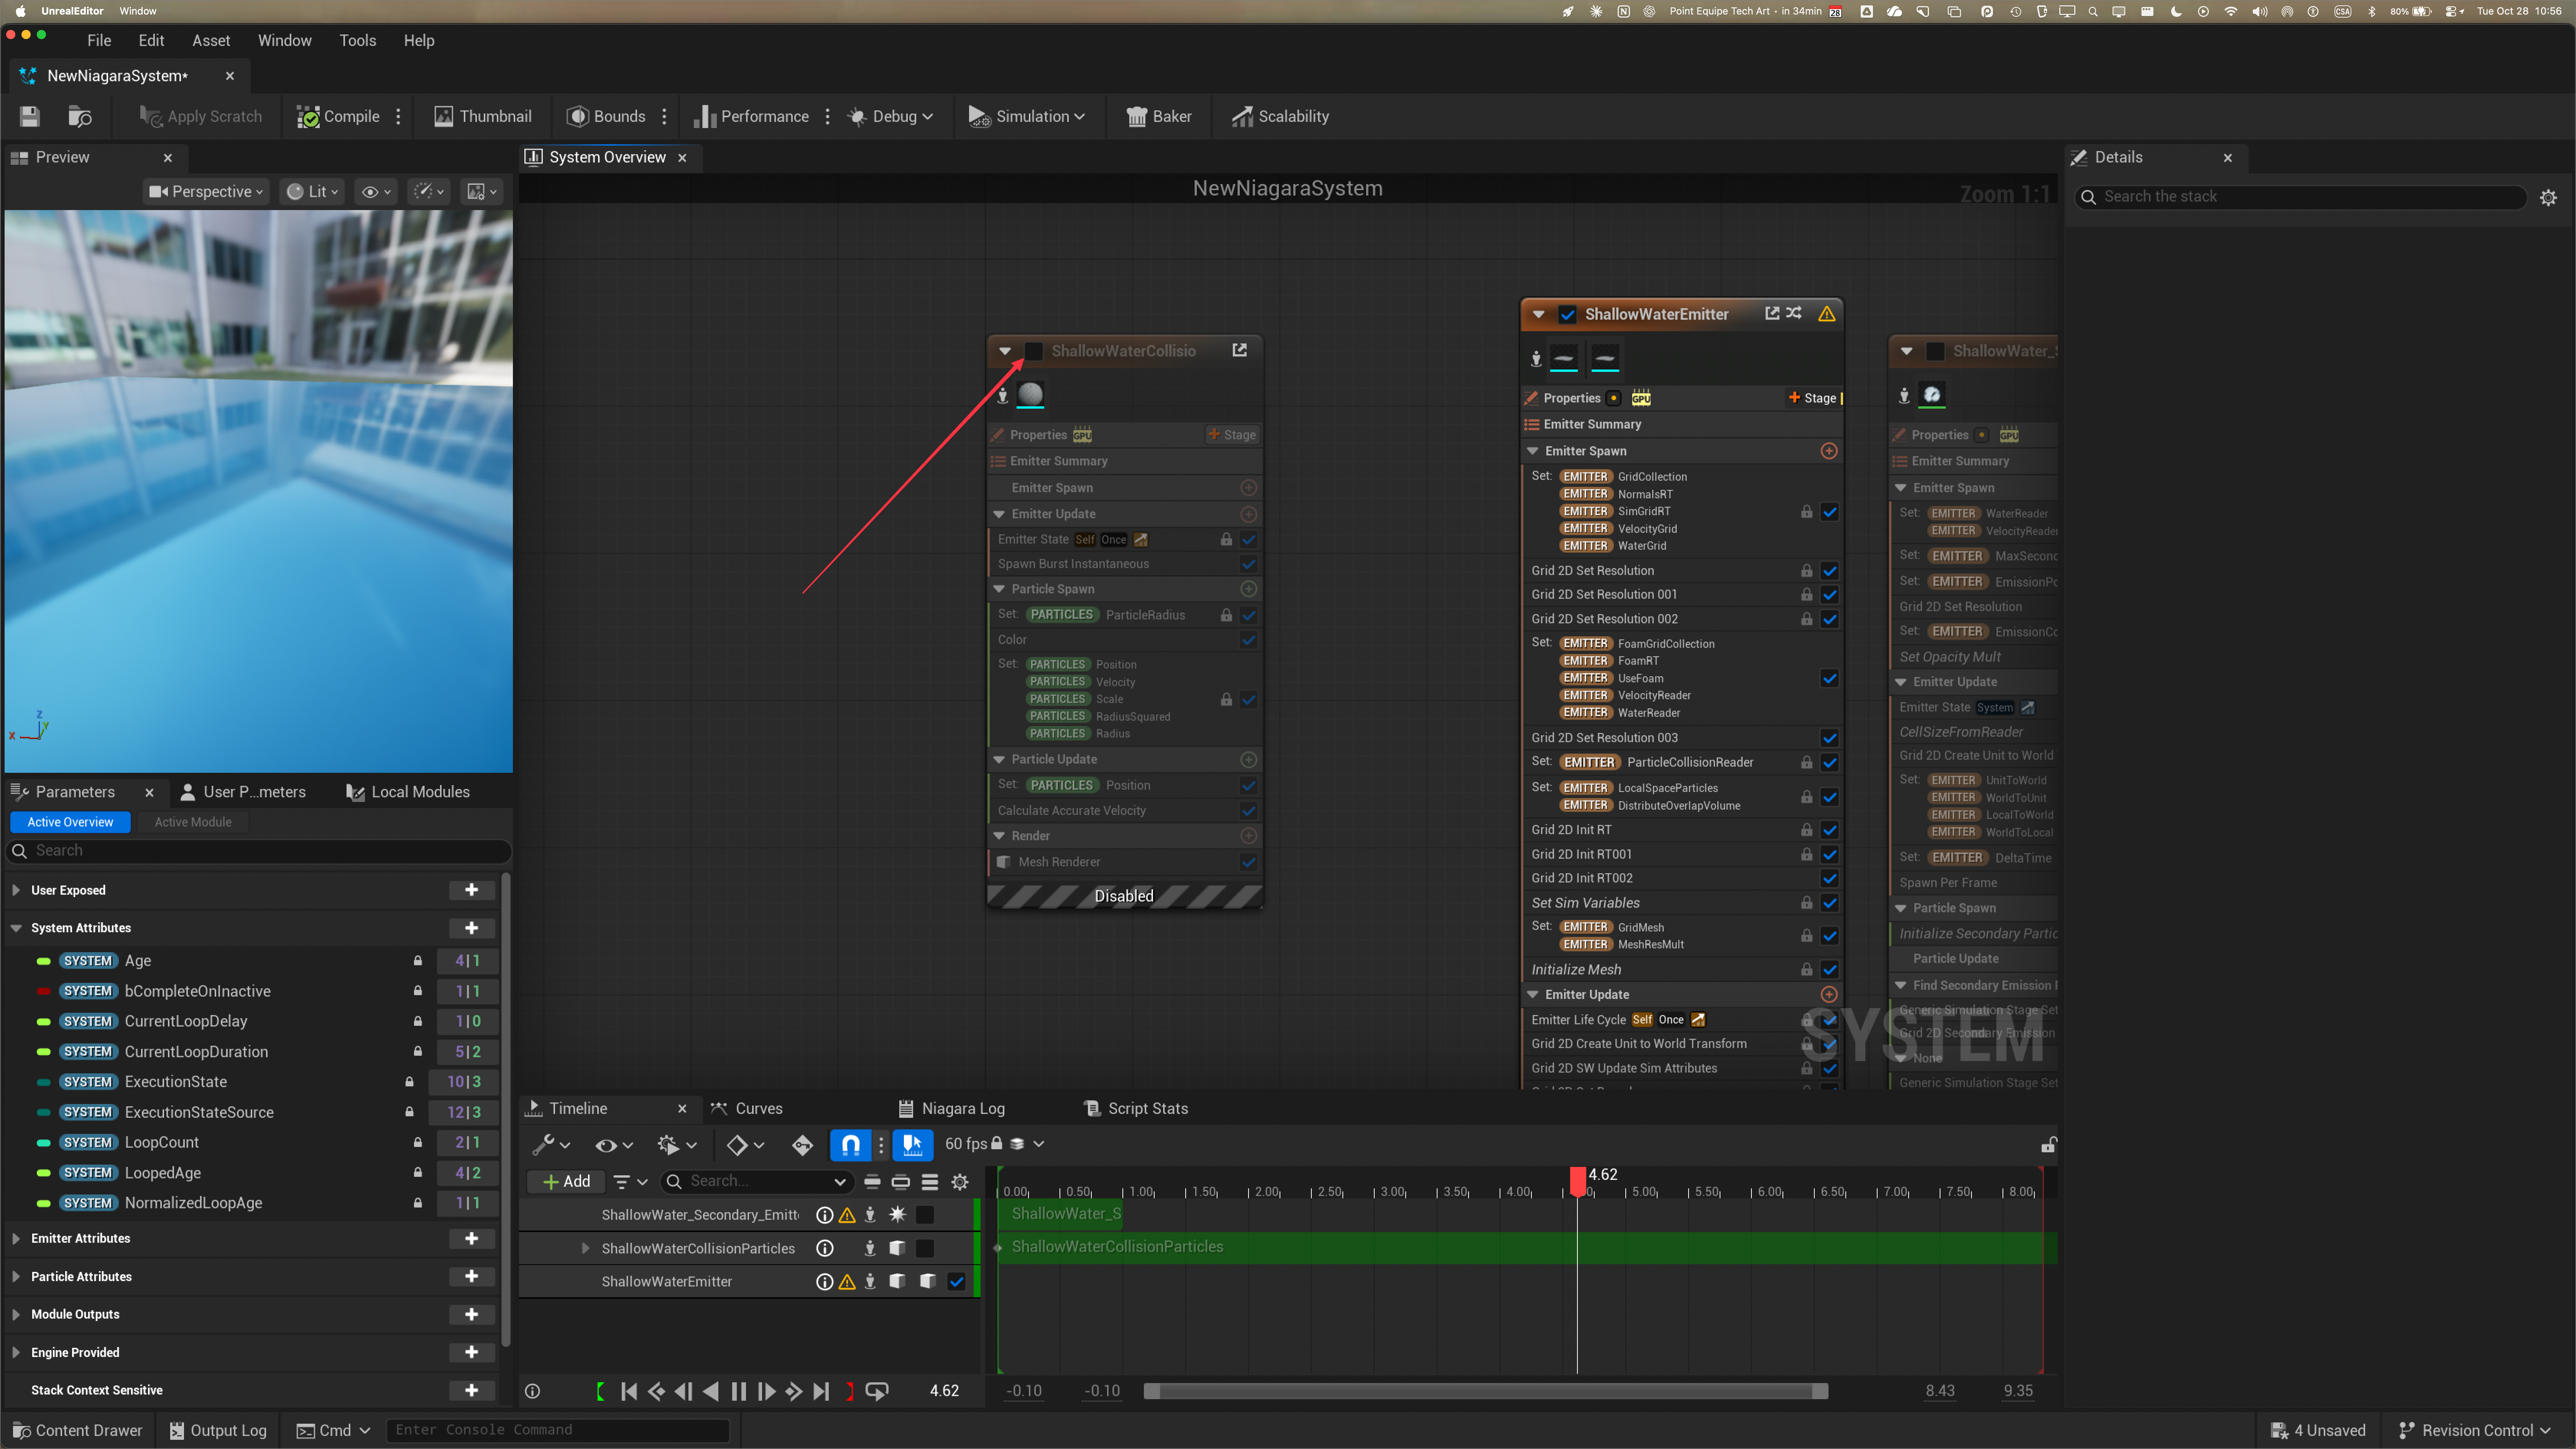Open the Content Drawer

pos(77,1431)
